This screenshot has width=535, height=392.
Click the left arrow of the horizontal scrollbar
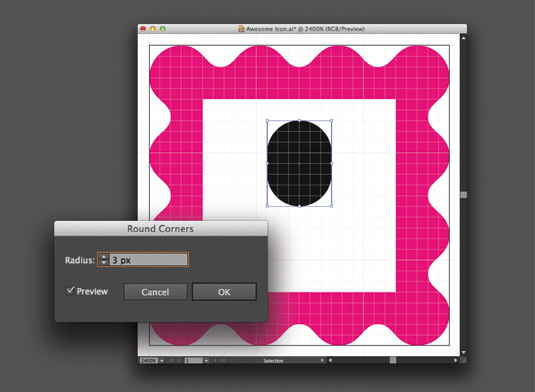tap(330, 360)
